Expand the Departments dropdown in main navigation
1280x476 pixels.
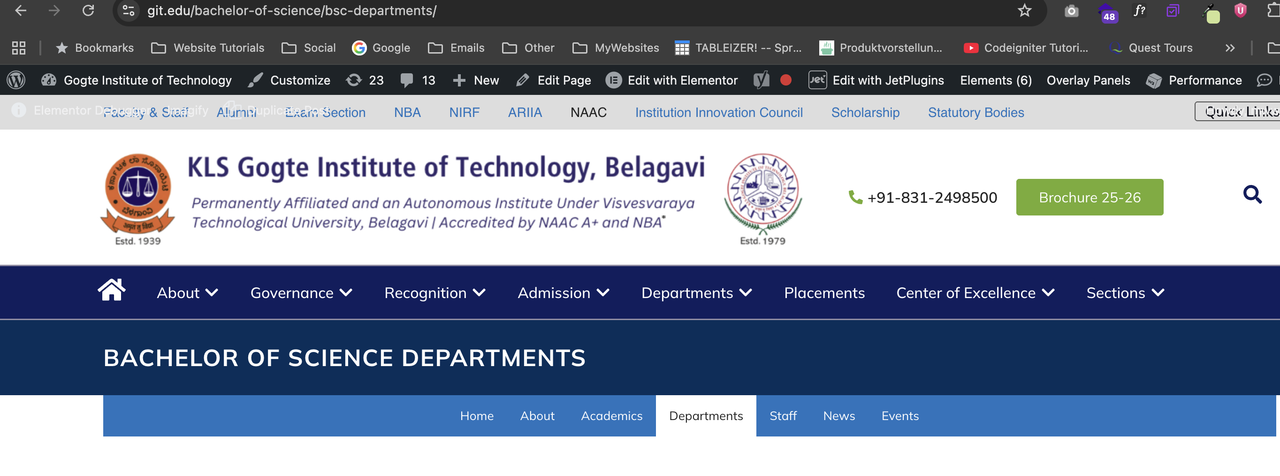click(x=697, y=293)
